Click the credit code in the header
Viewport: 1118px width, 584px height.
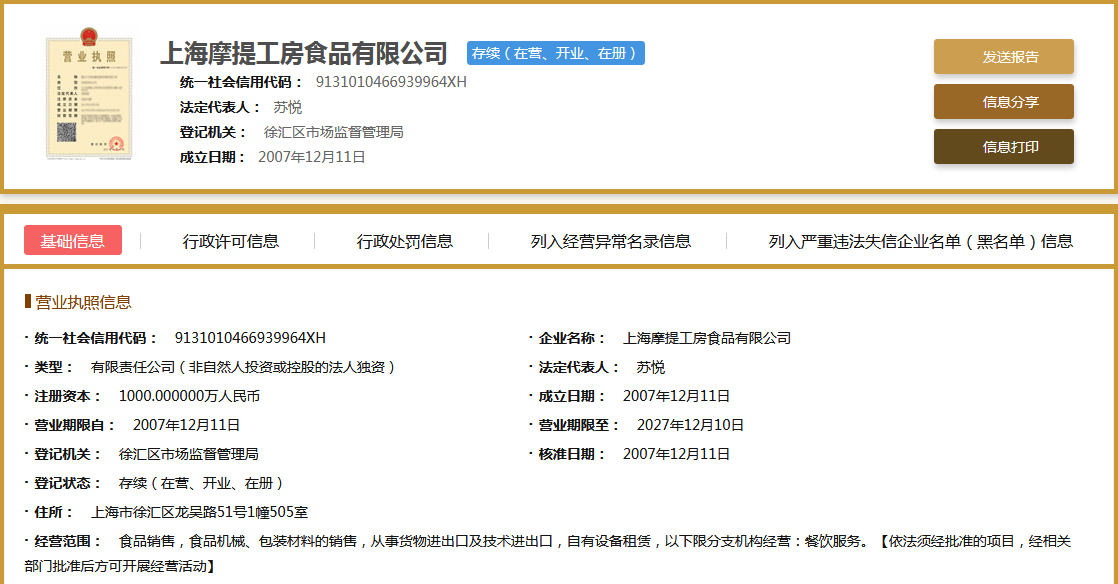(x=391, y=82)
